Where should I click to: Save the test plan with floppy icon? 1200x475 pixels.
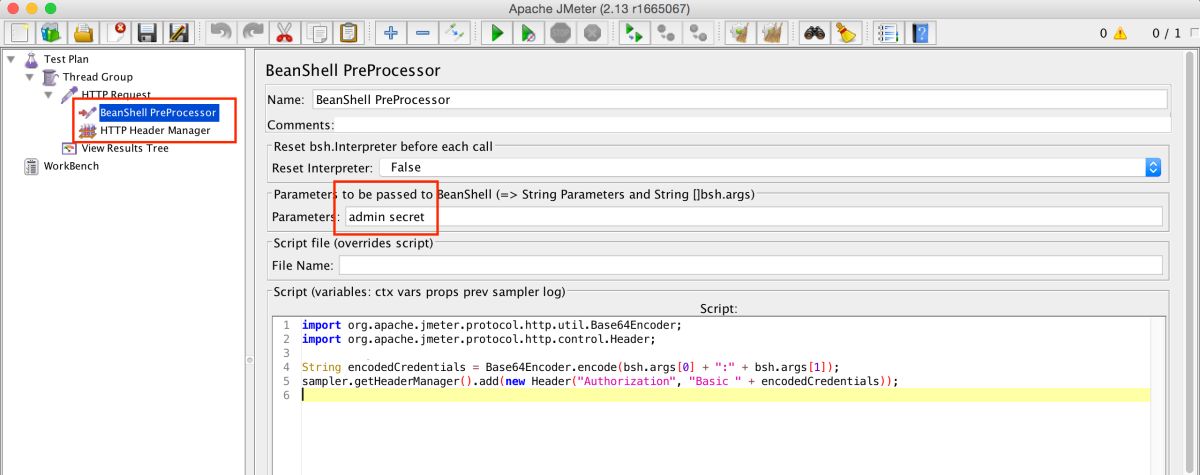pyautogui.click(x=148, y=33)
